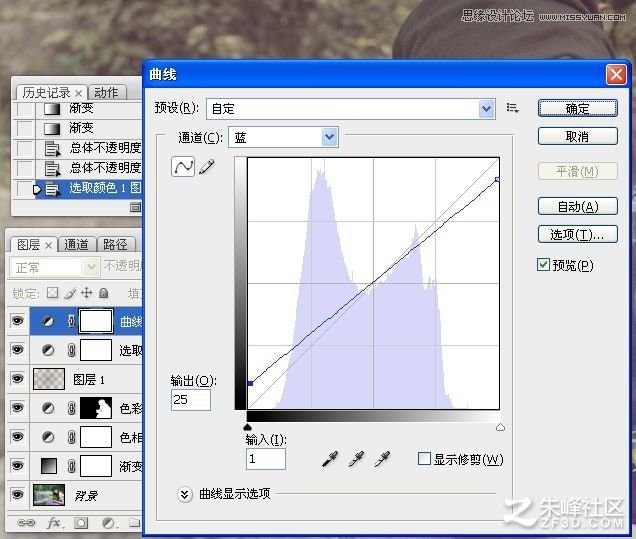Select Color Balance layer mask thumbnail
This screenshot has height=539, width=636.
pos(96,408)
